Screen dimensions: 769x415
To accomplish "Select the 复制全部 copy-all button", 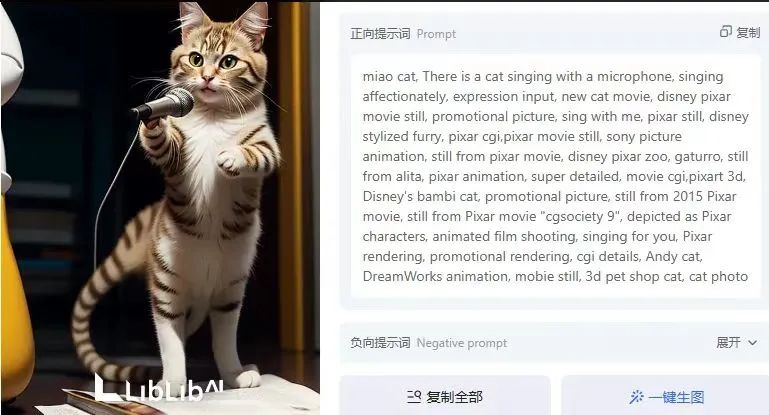I will click(x=445, y=396).
